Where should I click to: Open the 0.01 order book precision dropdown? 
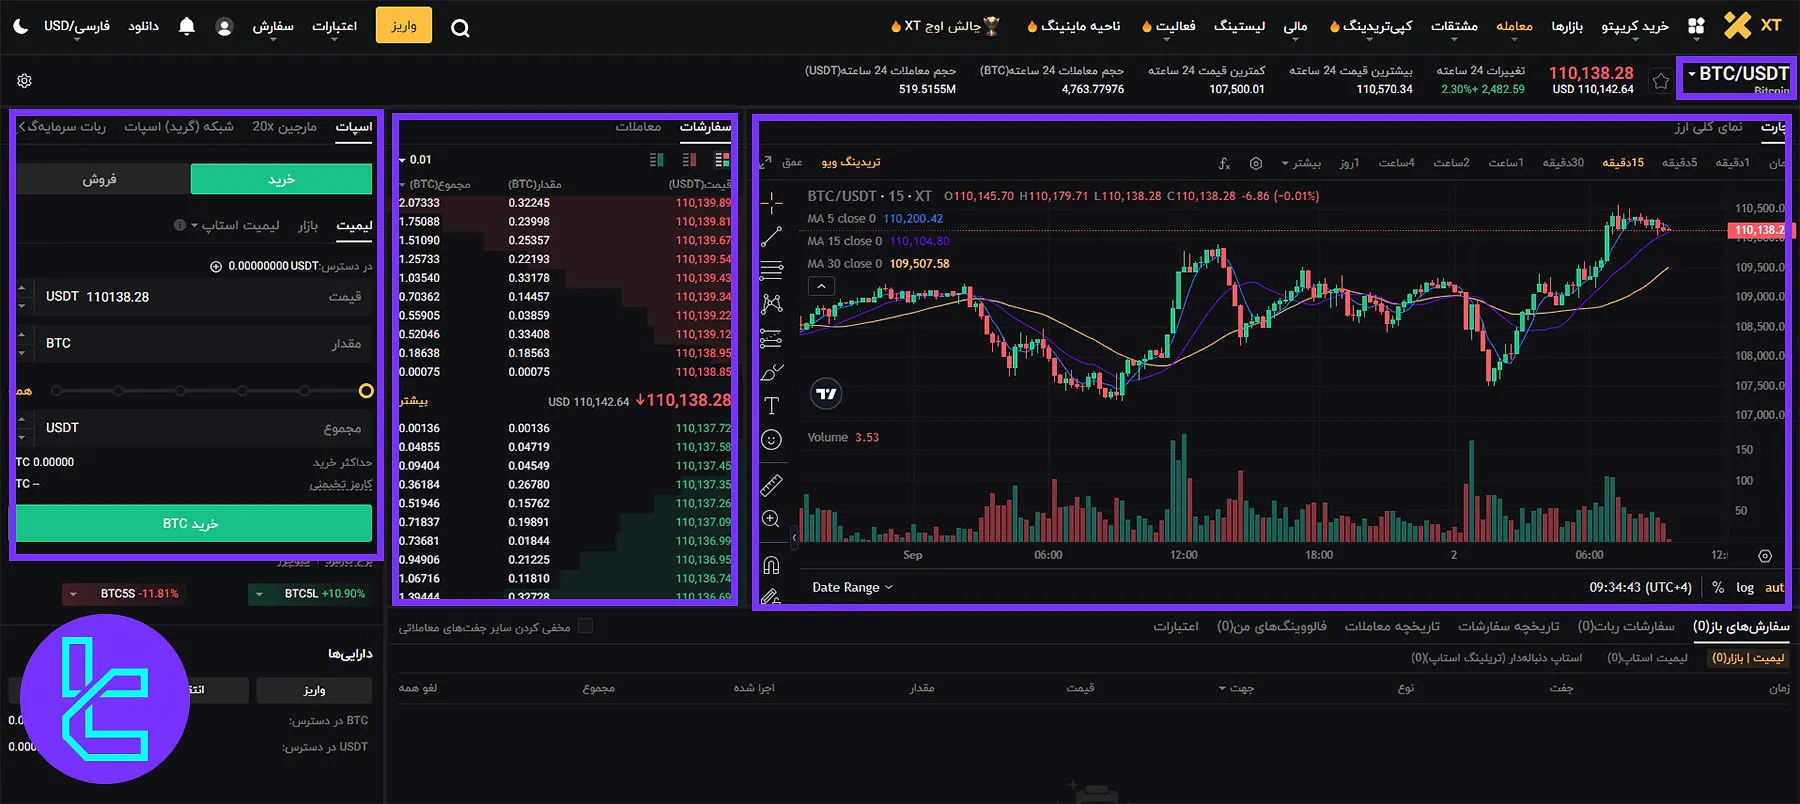tap(415, 160)
